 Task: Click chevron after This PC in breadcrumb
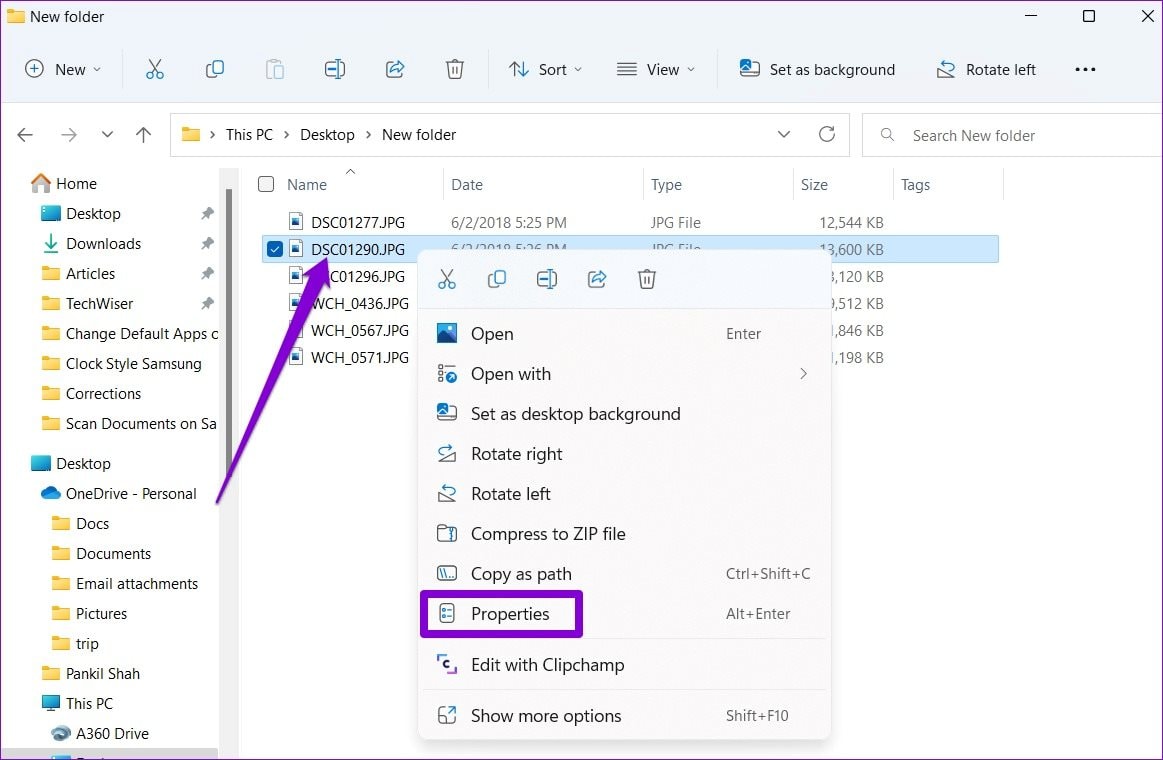pyautogui.click(x=286, y=135)
